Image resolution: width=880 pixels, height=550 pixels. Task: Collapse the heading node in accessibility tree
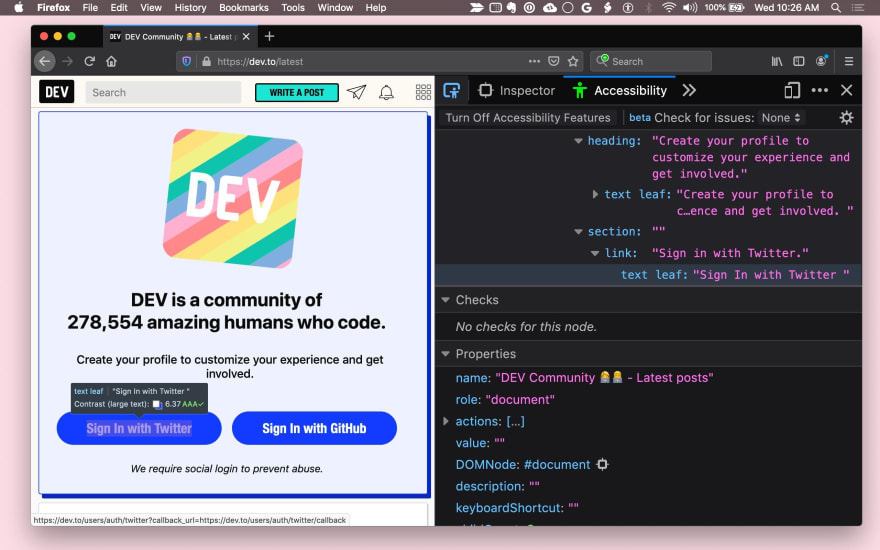pos(578,141)
